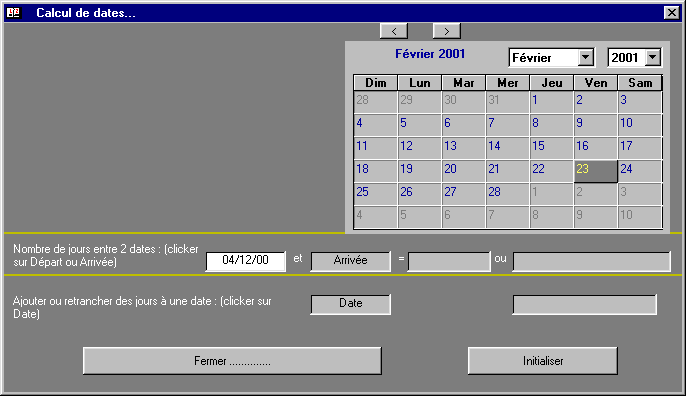Select greyed January 31 in the calendar
Screen dimensions: 686x396
(x=508, y=102)
